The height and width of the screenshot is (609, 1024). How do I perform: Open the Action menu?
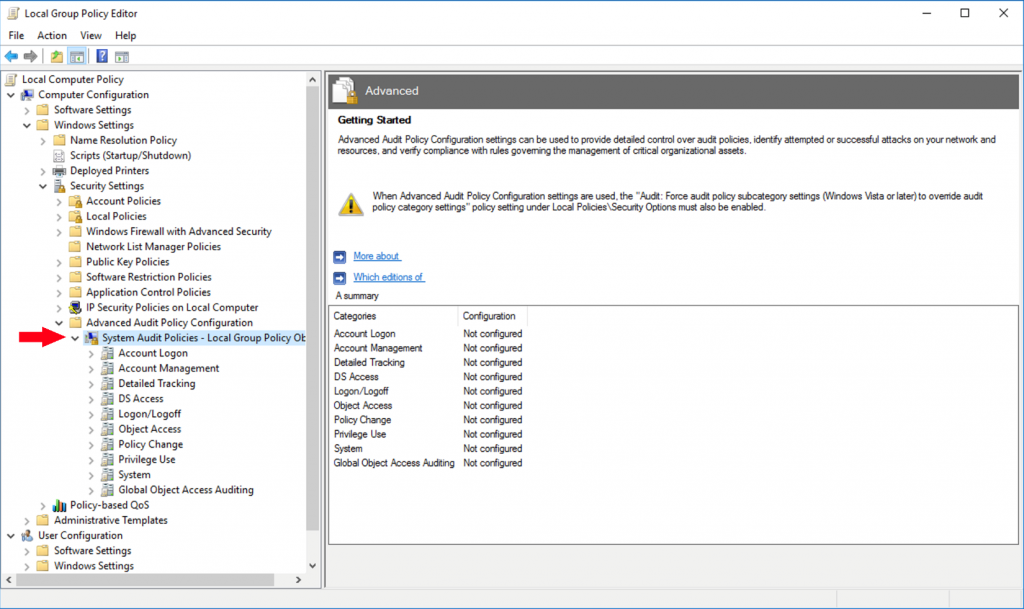(52, 35)
